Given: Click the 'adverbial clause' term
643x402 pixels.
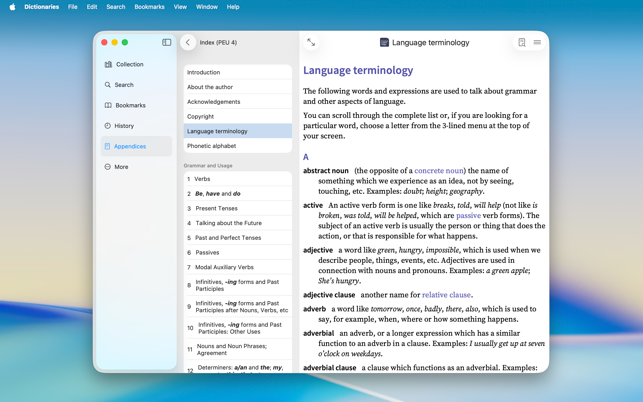Looking at the screenshot, I should click(329, 368).
